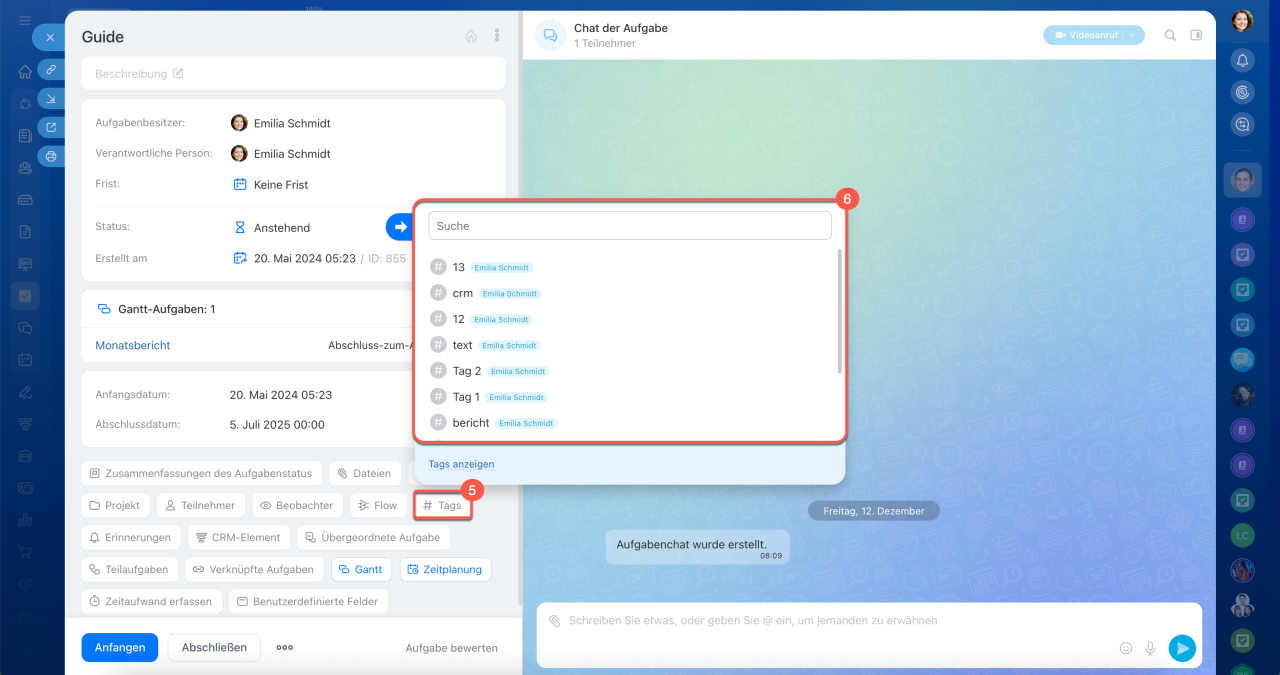Search the chat with magnifier icon
Screen dimensions: 1280x675
(1170, 35)
